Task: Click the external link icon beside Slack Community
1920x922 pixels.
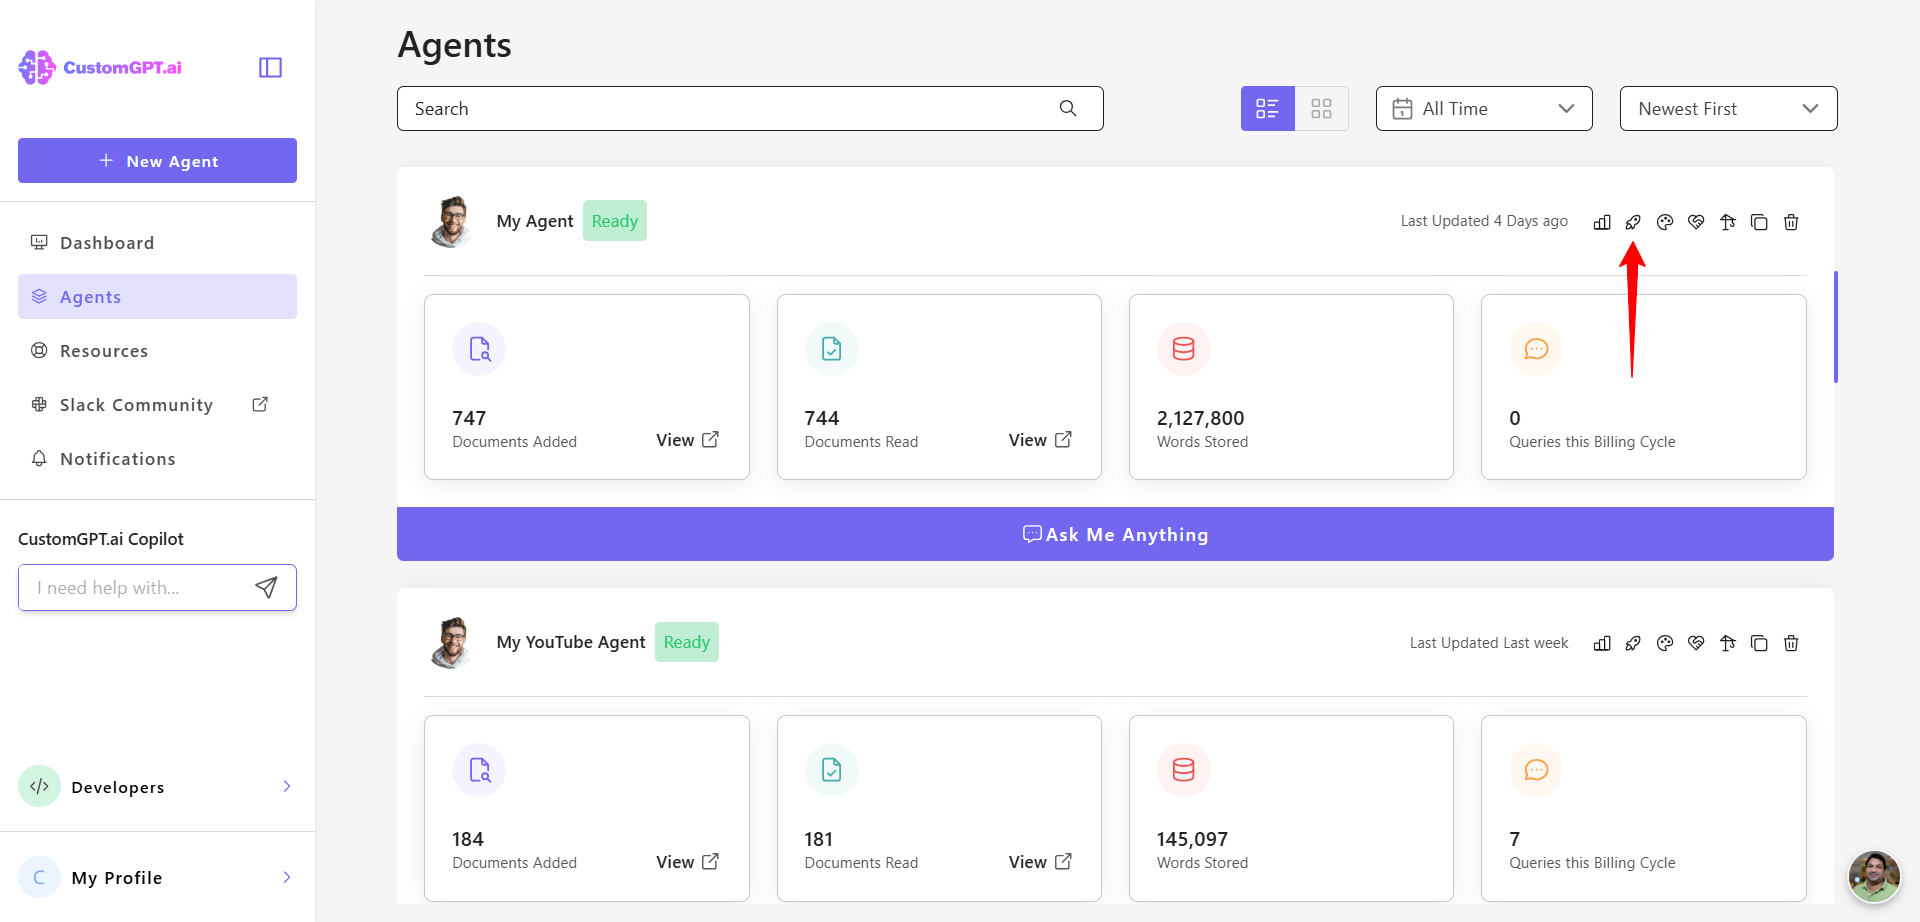Action: [260, 404]
